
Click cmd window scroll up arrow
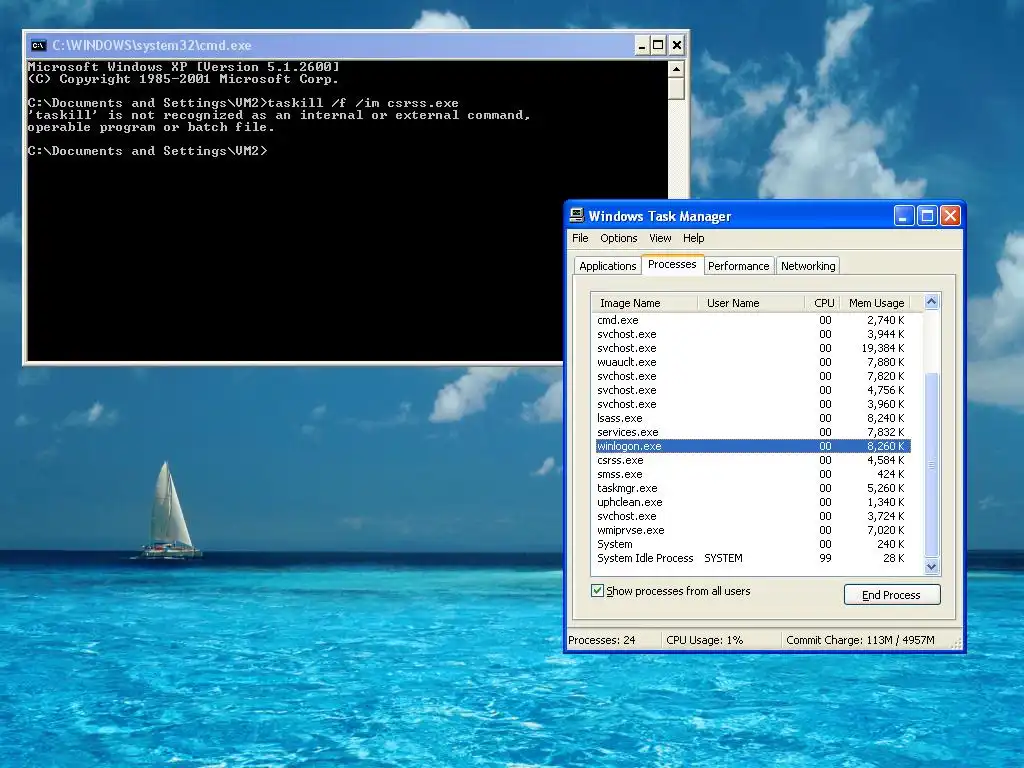click(677, 69)
